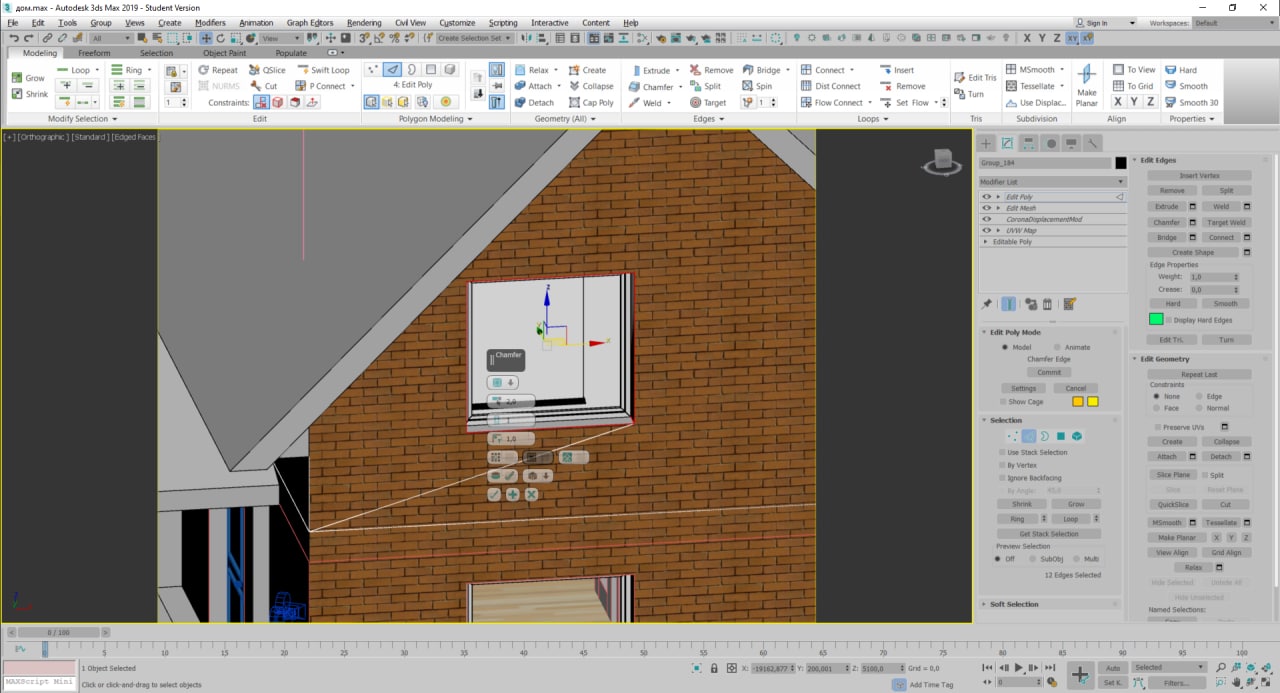Switch to the Freeform ribbon tab

(94, 53)
